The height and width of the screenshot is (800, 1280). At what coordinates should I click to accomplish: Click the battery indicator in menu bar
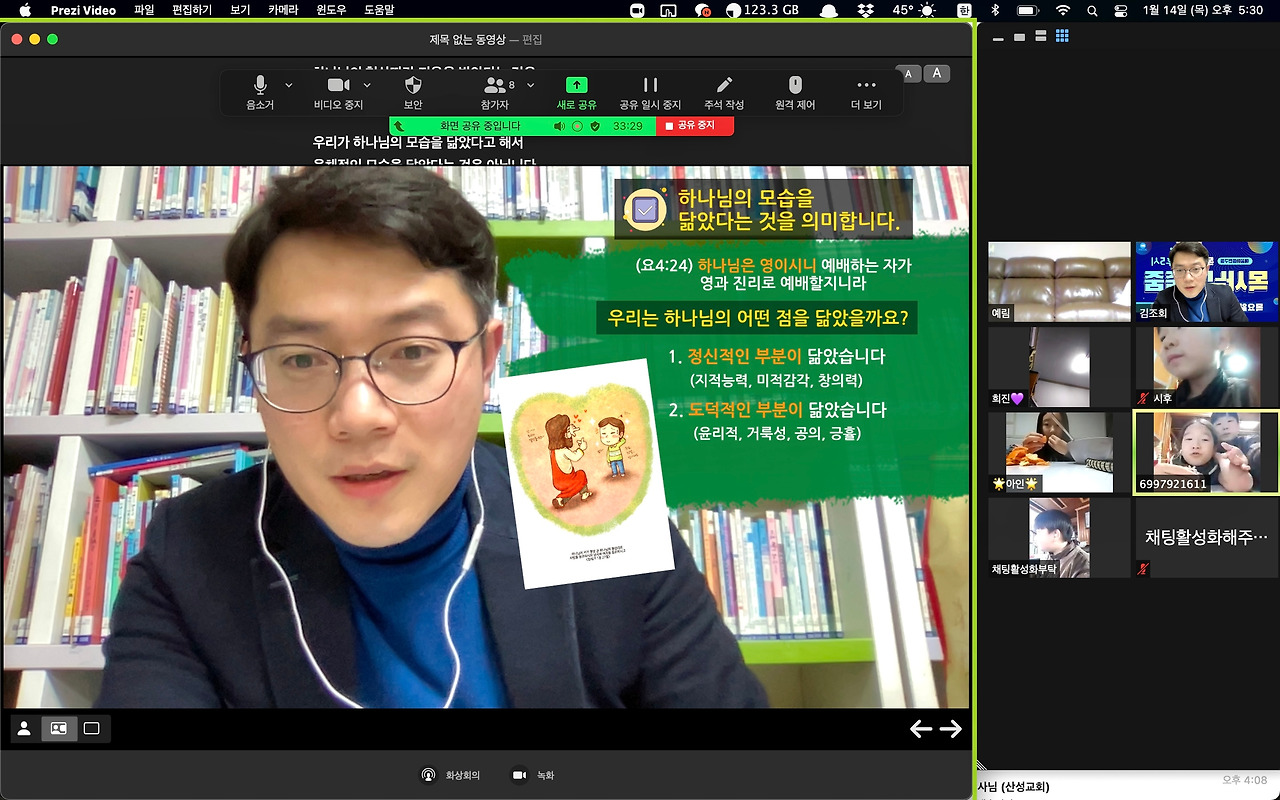[1027, 10]
